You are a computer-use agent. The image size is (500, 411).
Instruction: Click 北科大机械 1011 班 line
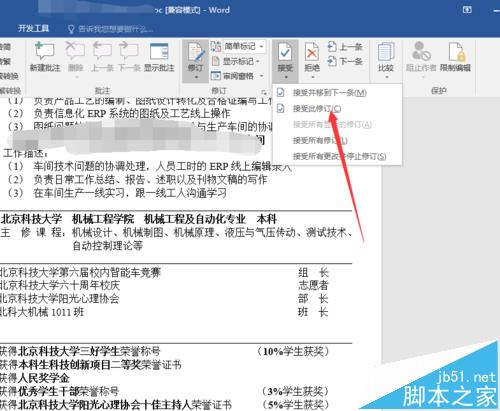42,312
